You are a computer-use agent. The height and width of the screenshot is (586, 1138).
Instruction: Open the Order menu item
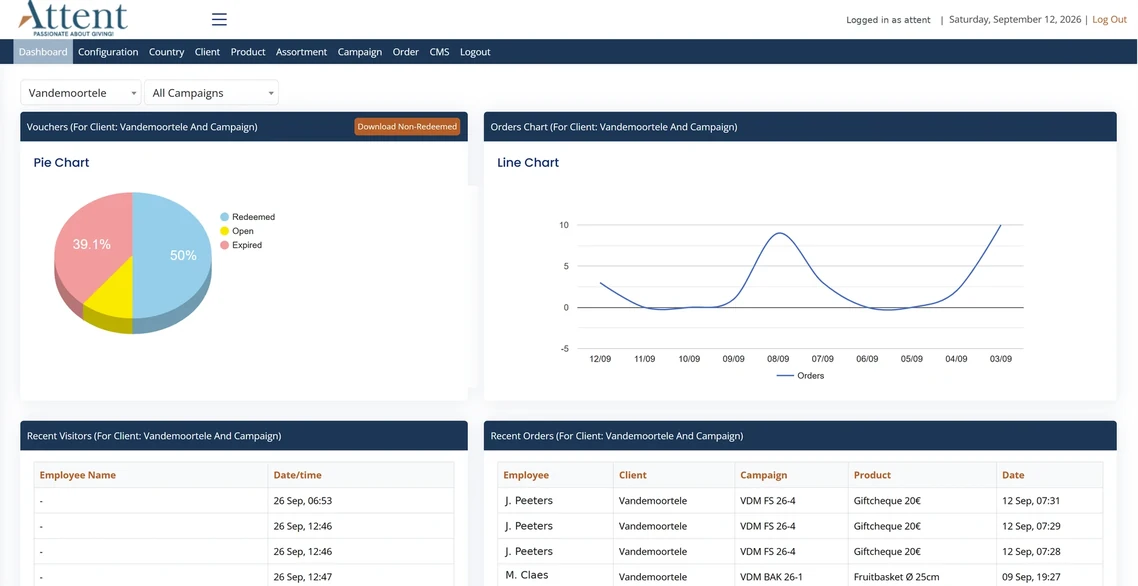406,52
